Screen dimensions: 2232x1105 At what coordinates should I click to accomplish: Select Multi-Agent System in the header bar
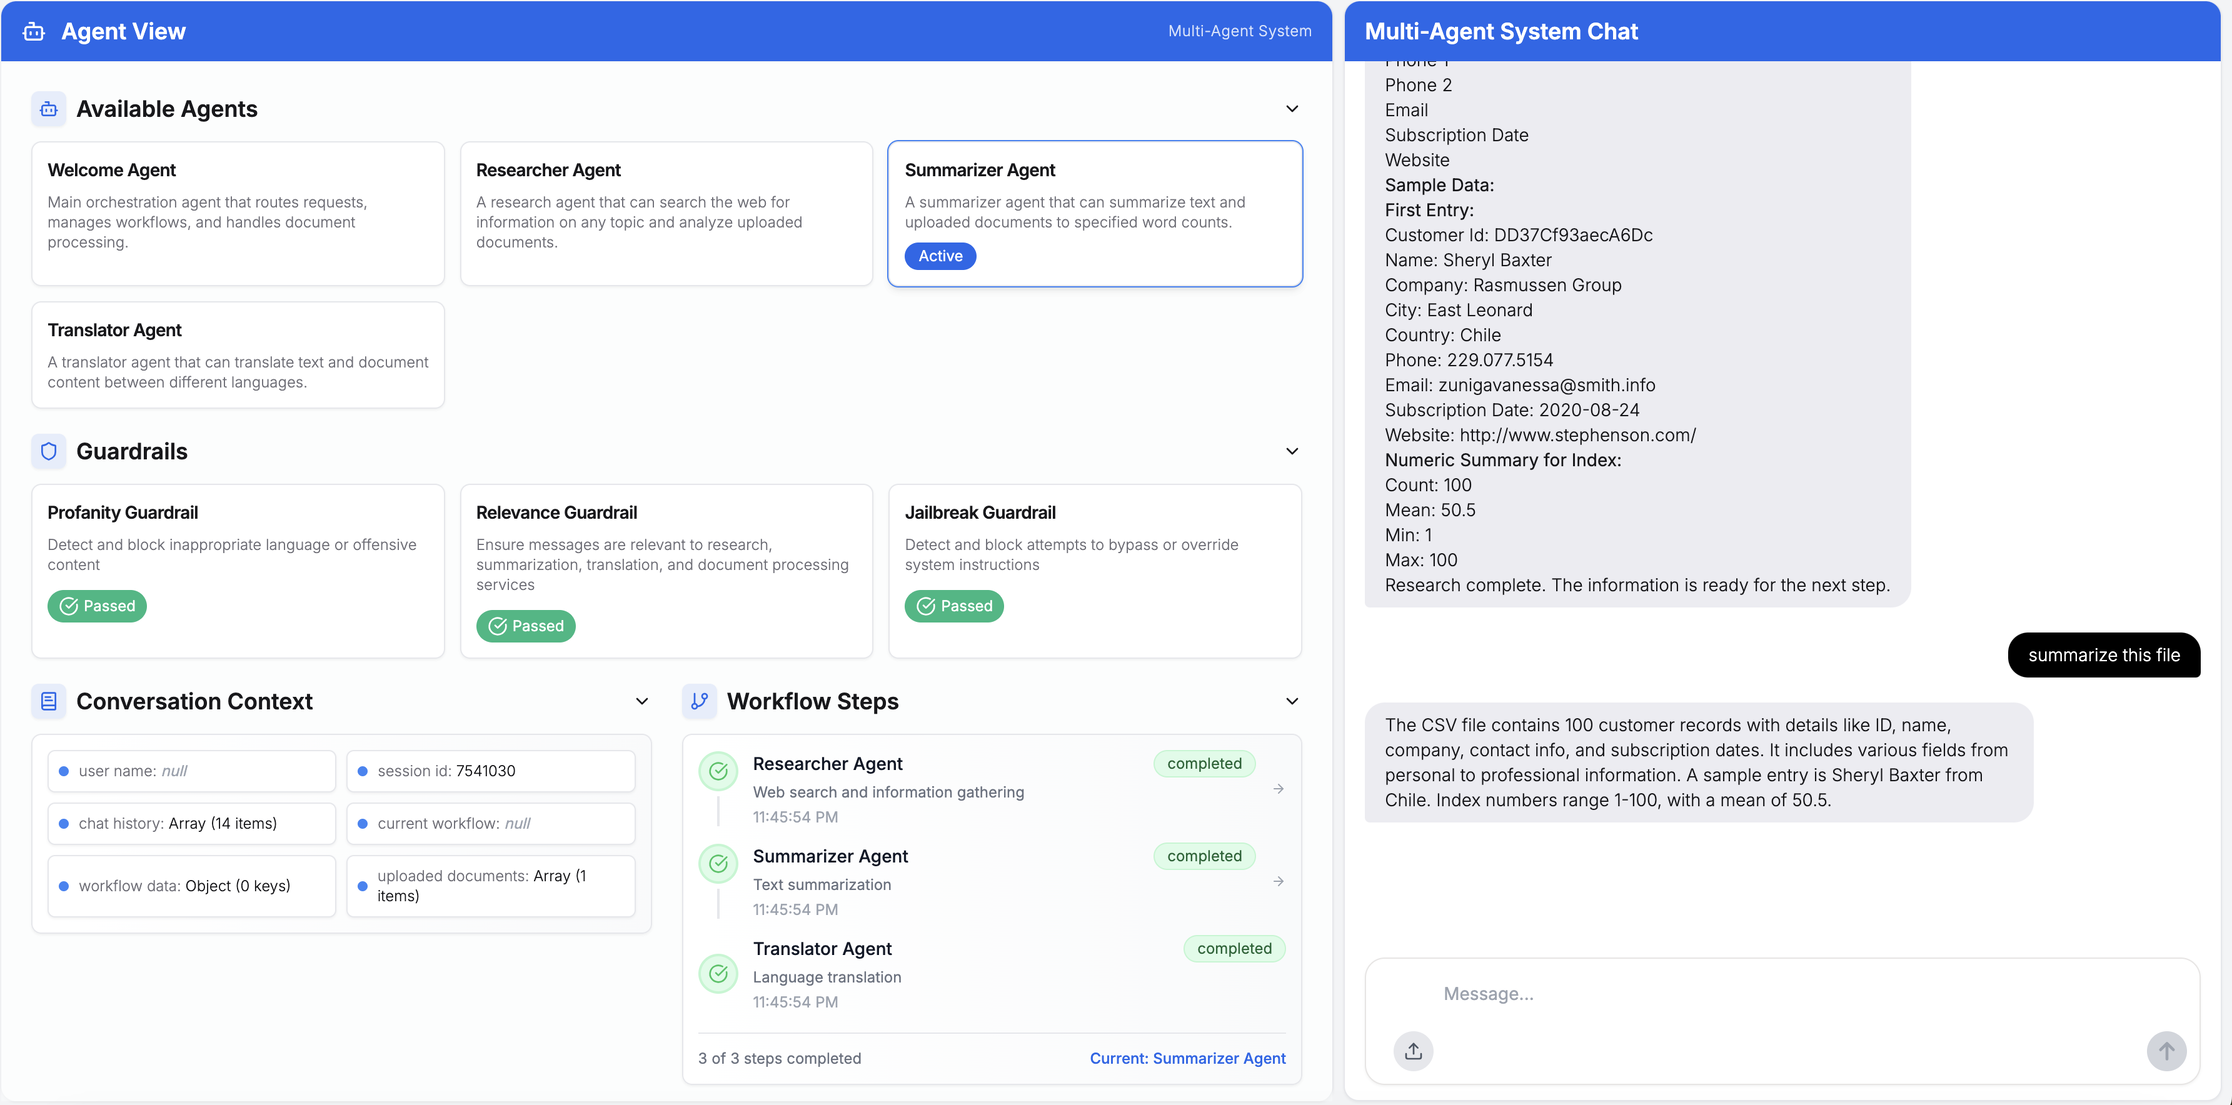[x=1239, y=31]
